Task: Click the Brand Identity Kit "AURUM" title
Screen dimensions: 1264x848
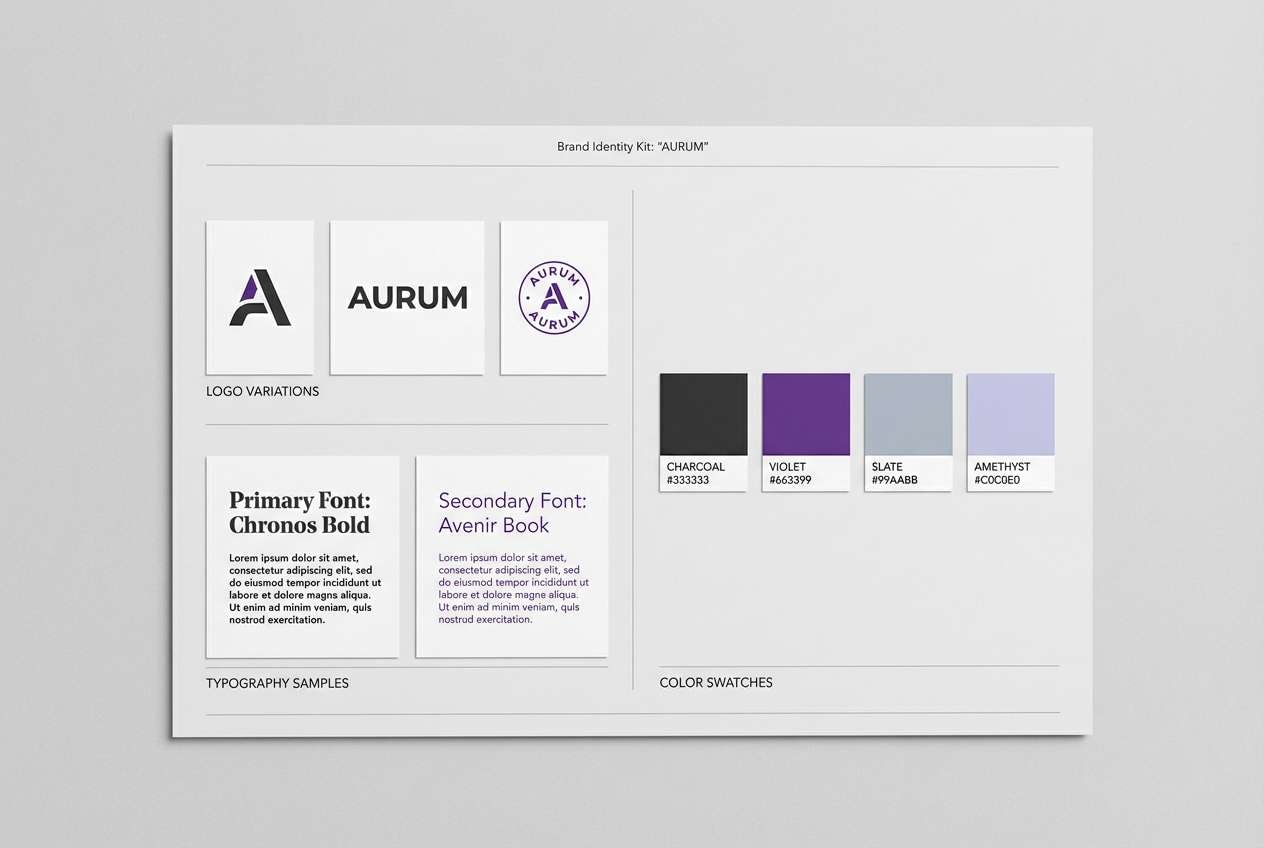Action: click(632, 146)
